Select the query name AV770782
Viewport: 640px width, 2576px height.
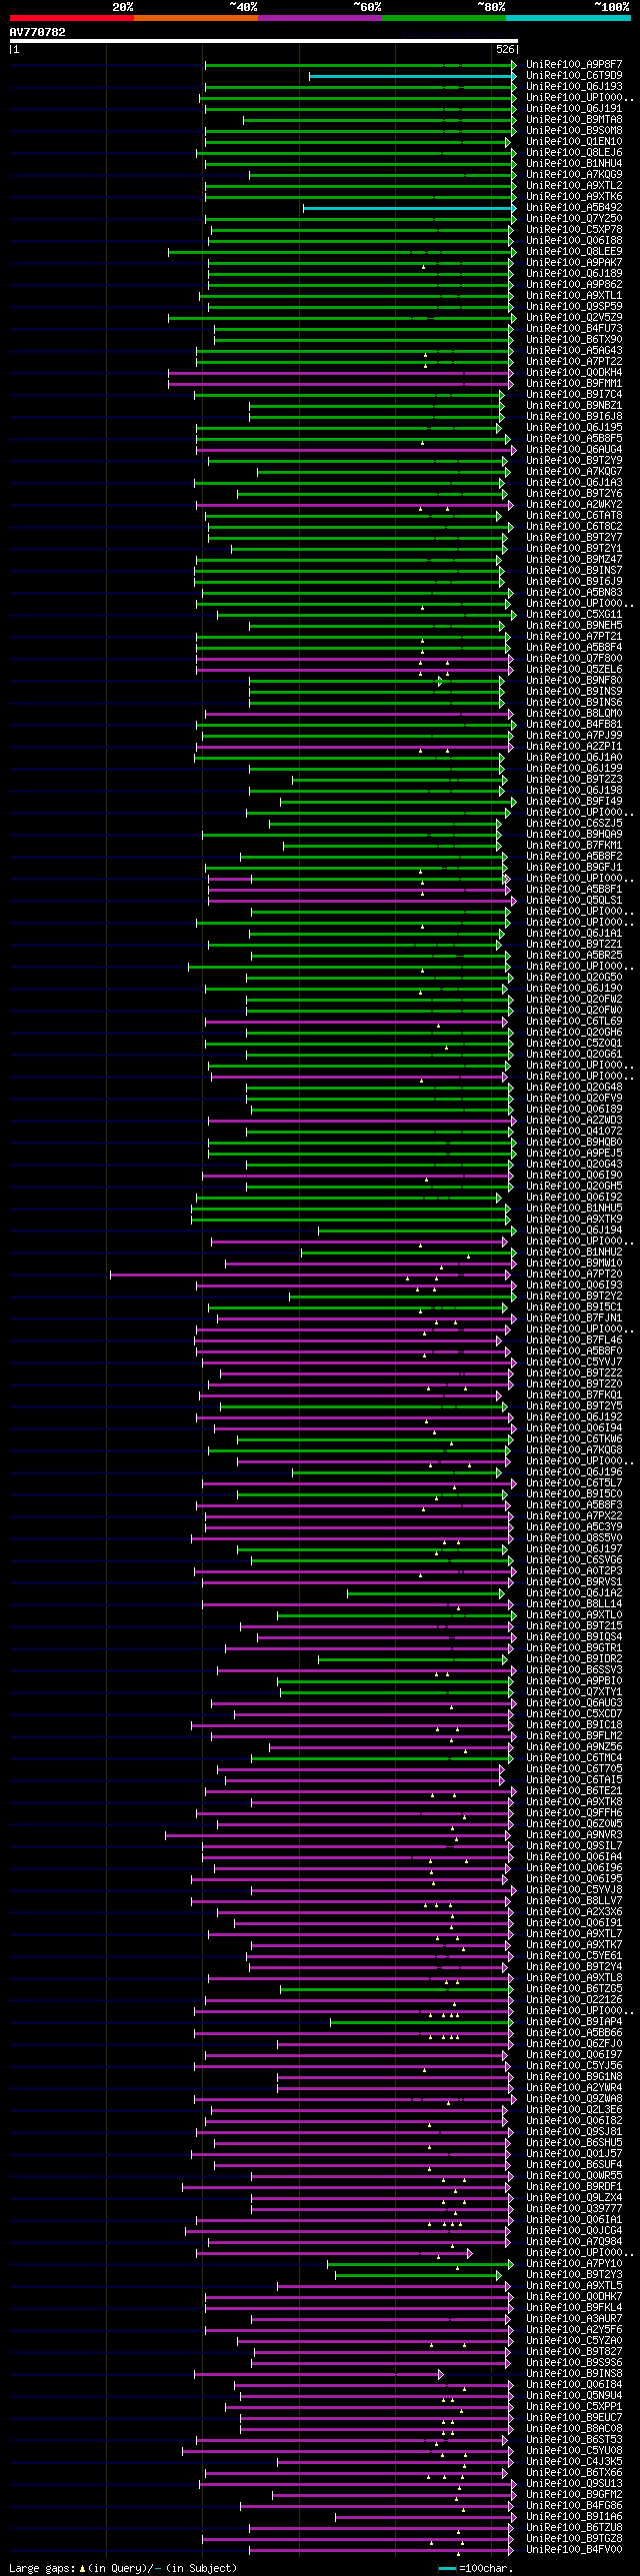coord(38,32)
